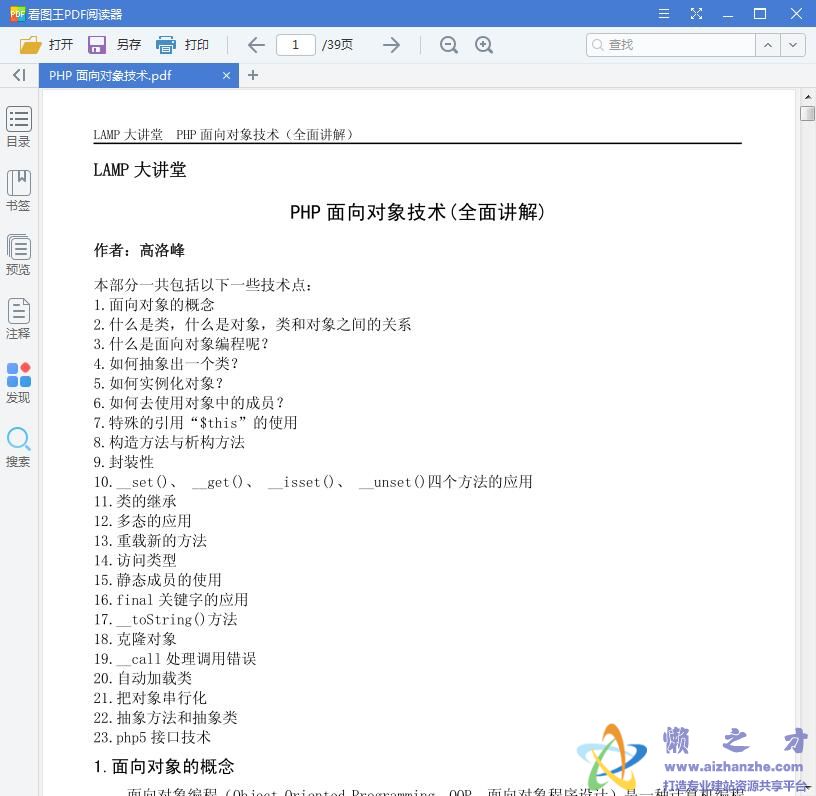The height and width of the screenshot is (796, 816).
Task: Add a new tab with plus button
Action: 253,75
